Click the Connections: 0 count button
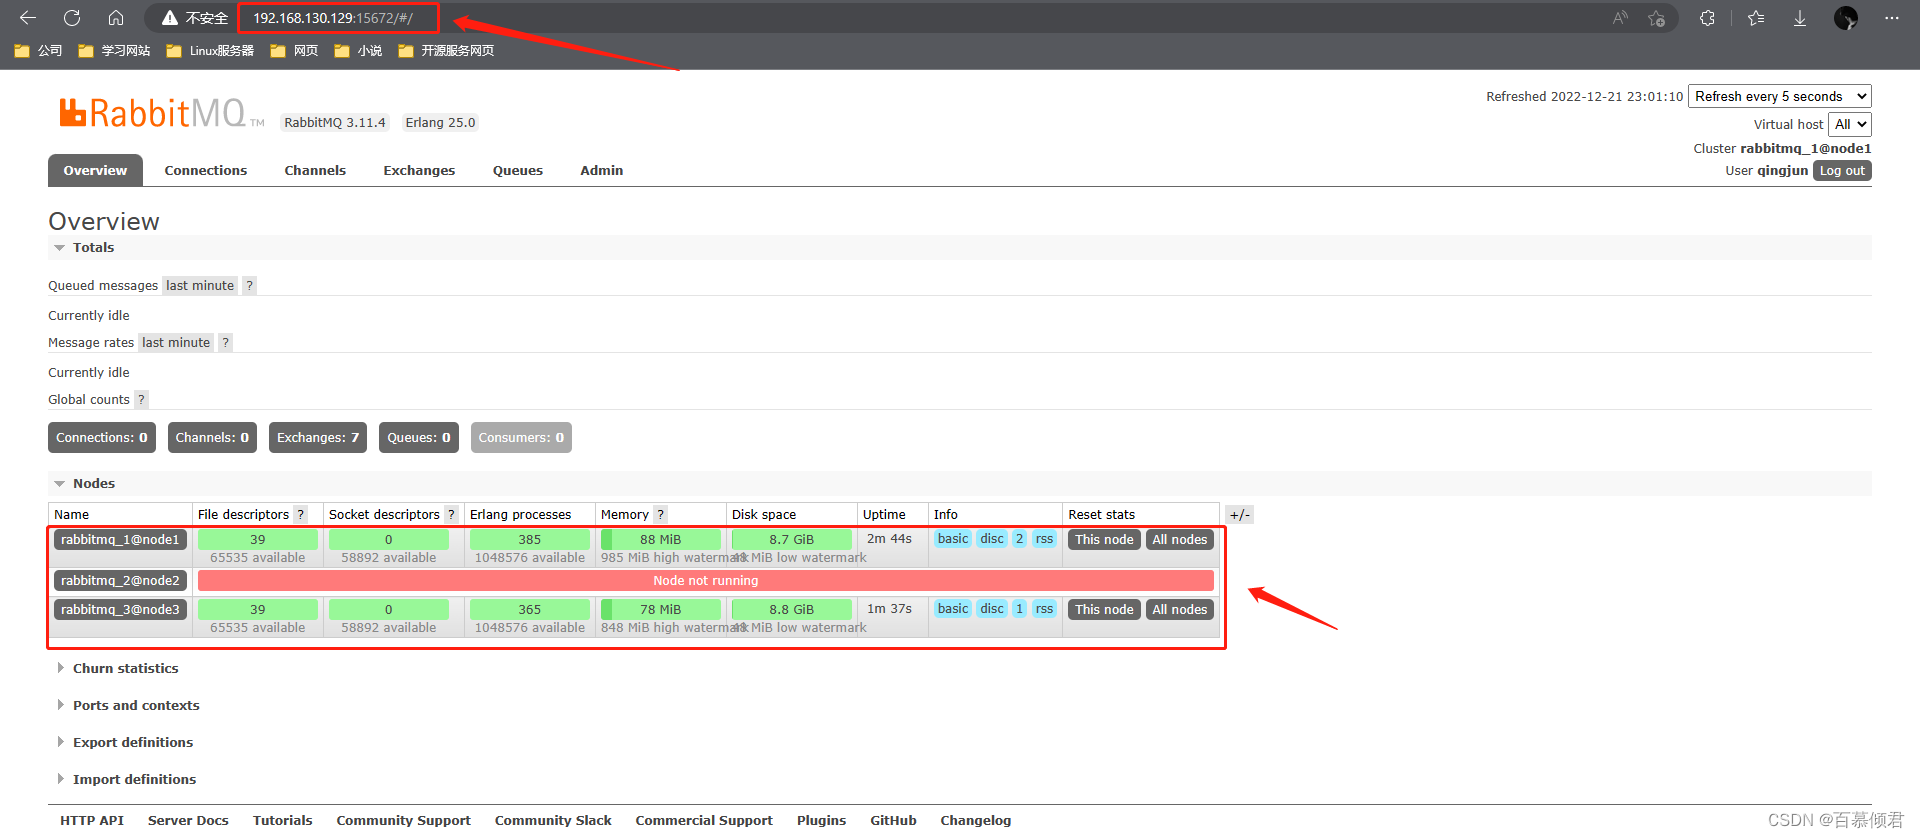1920x838 pixels. click(x=102, y=438)
